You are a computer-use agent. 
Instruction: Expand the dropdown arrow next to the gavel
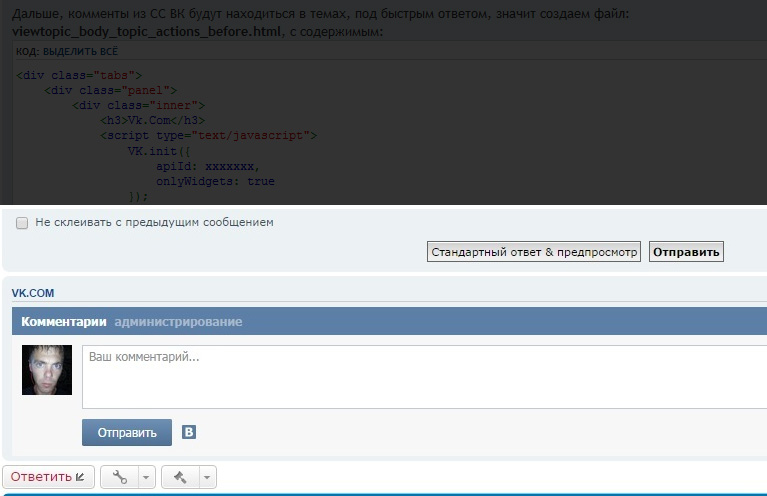click(x=206, y=477)
